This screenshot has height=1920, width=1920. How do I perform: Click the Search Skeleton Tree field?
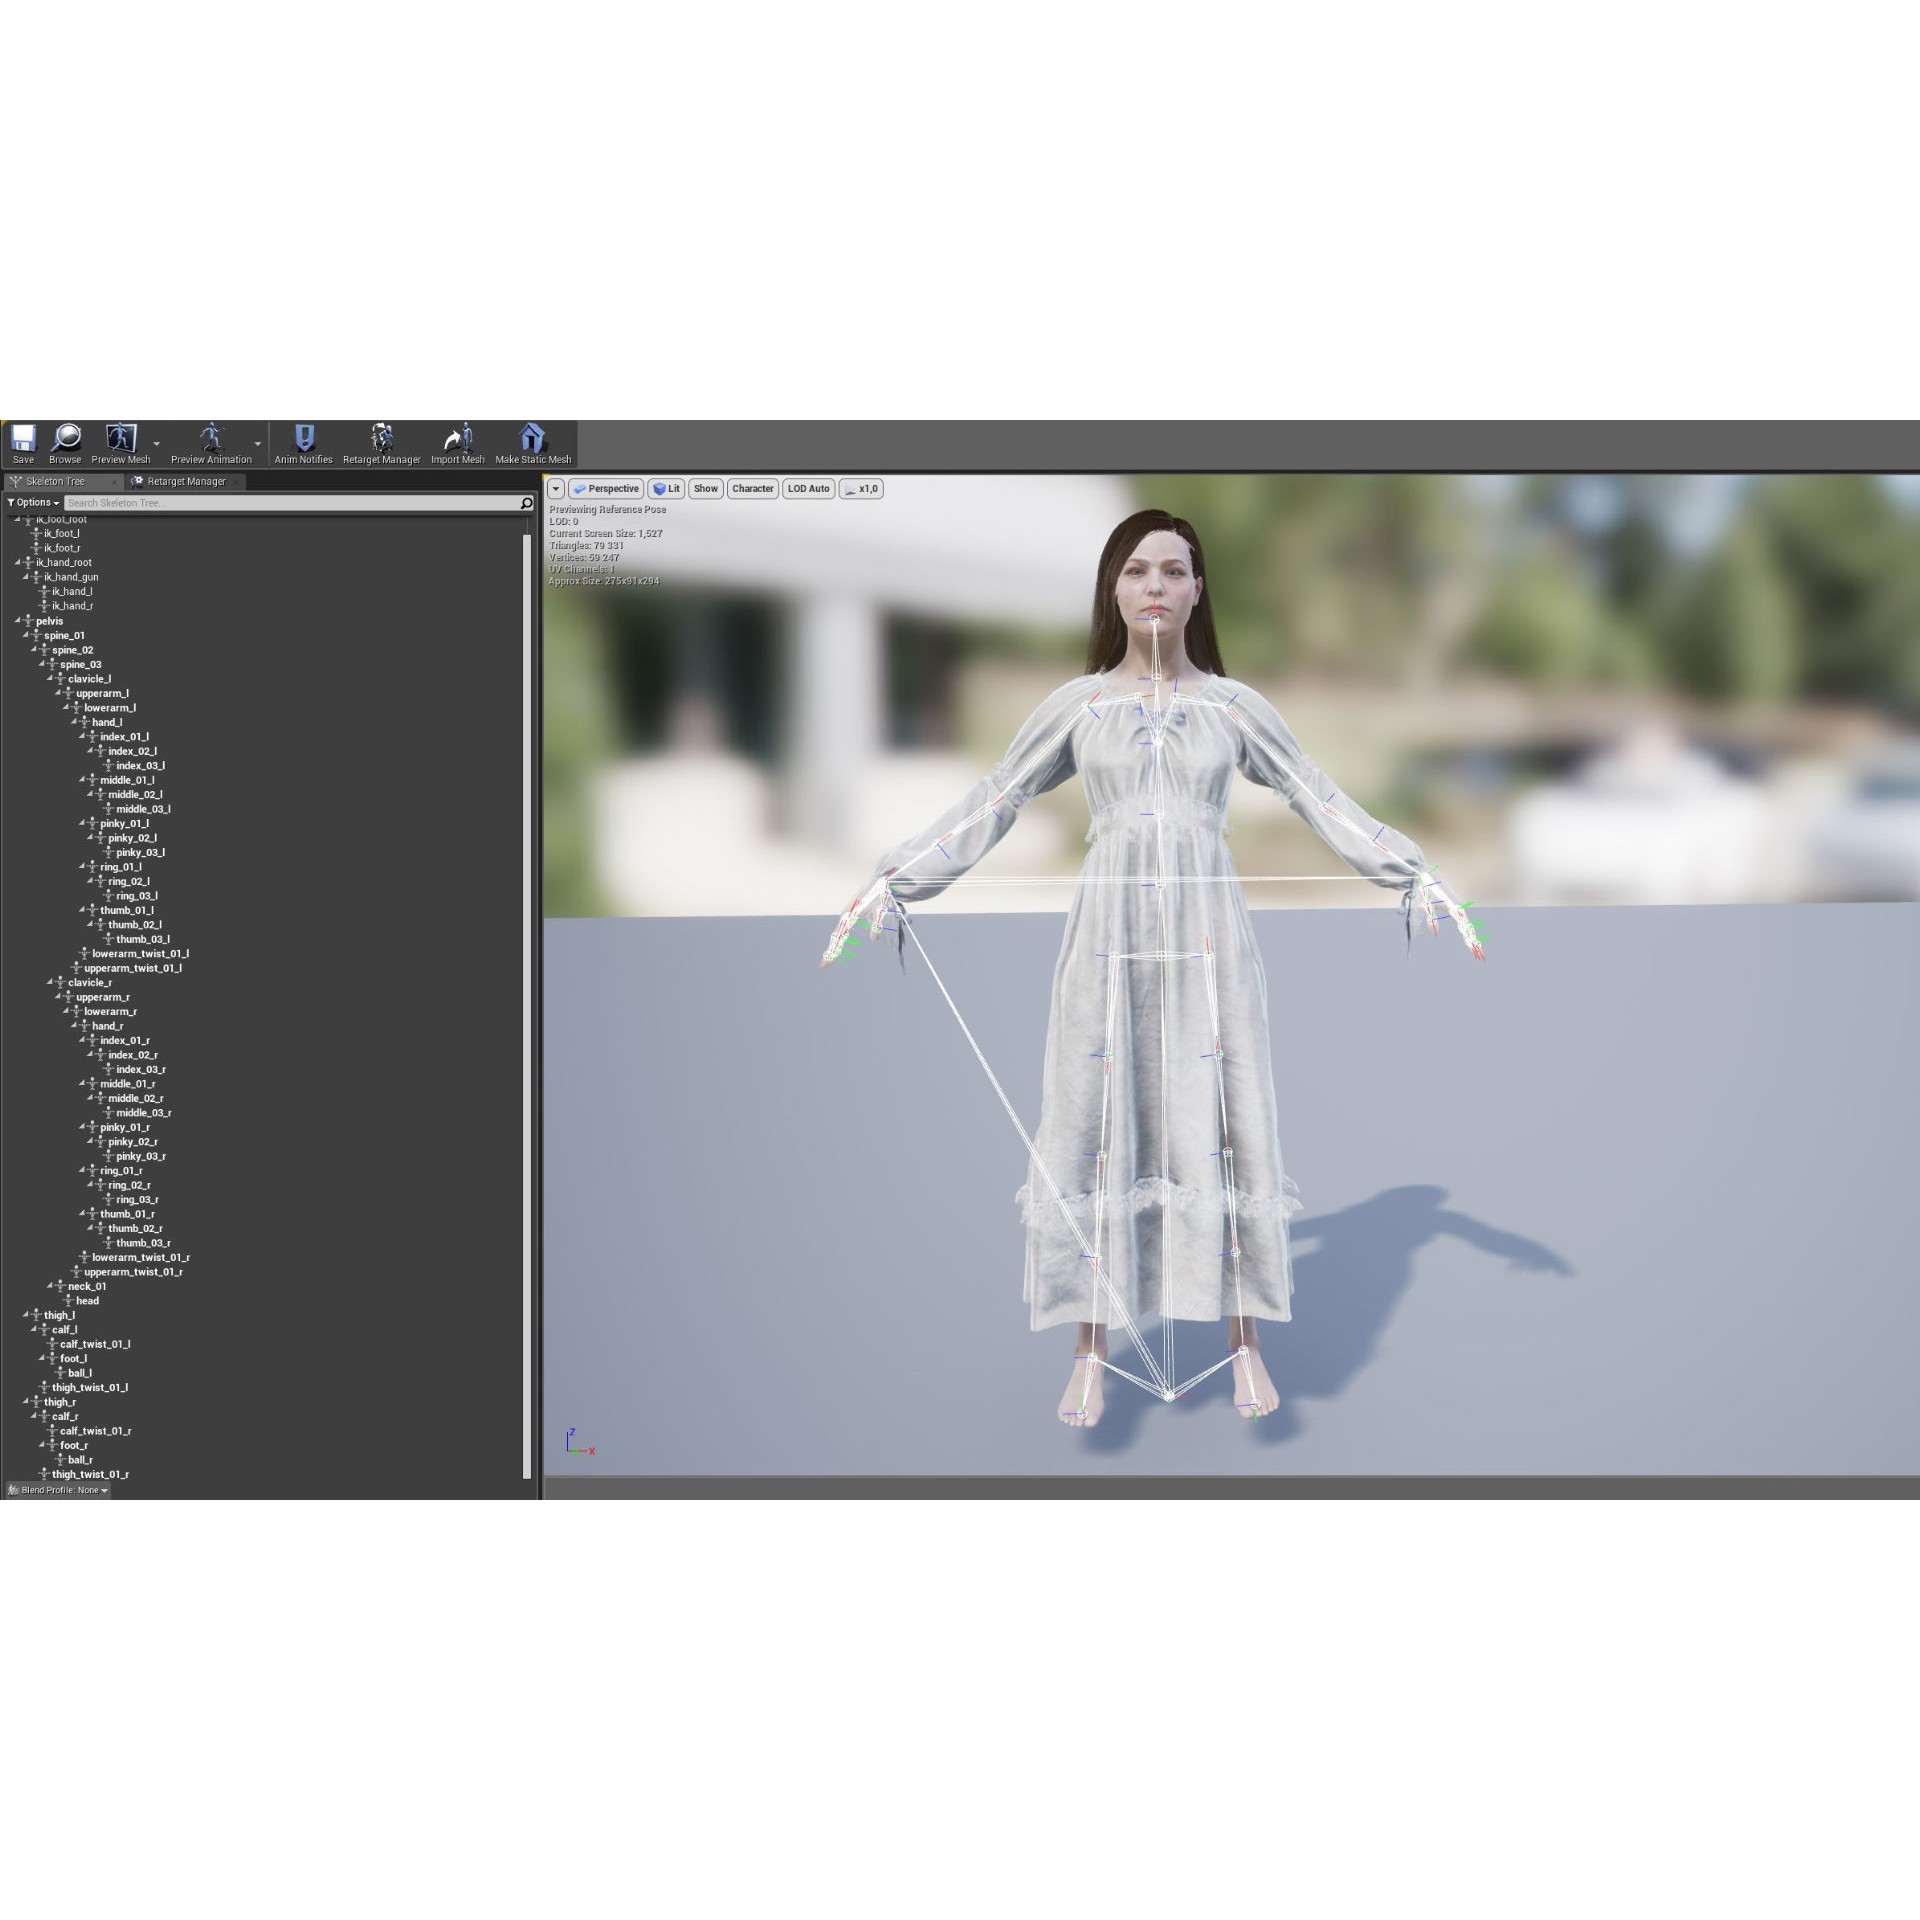coord(290,503)
